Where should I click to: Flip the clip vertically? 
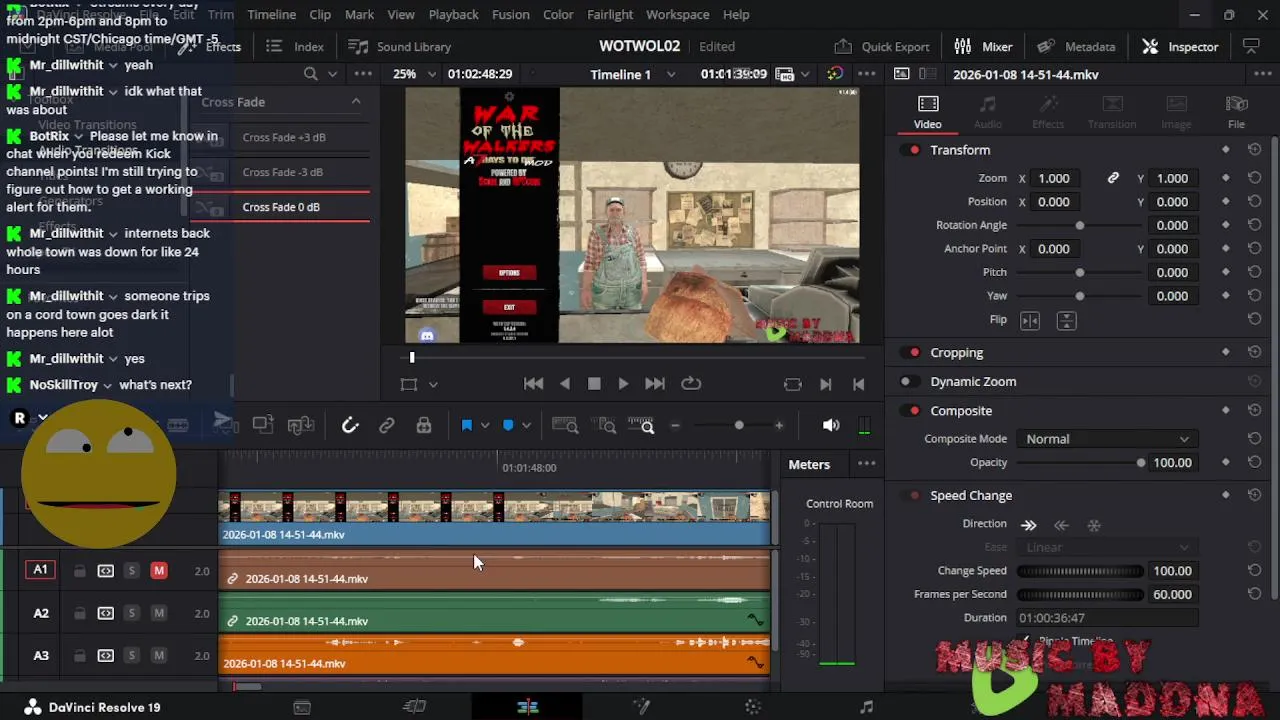click(1067, 320)
